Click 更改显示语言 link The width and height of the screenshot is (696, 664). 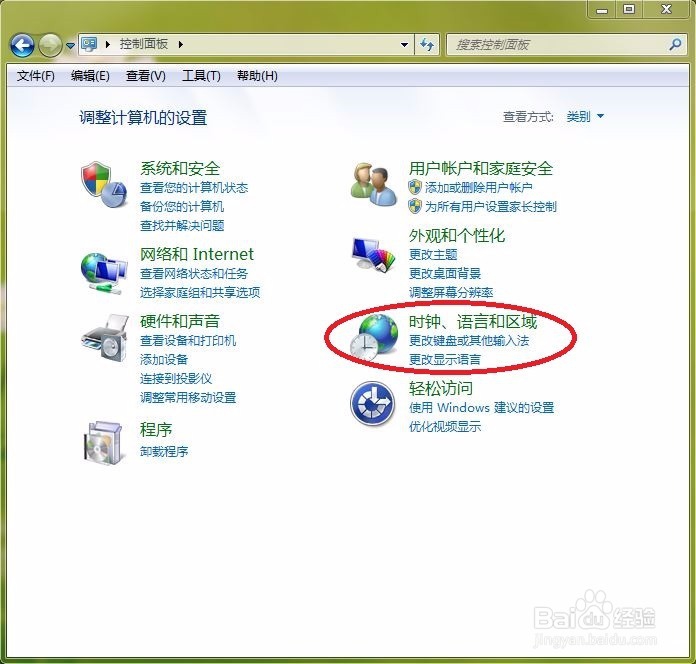tap(445, 359)
